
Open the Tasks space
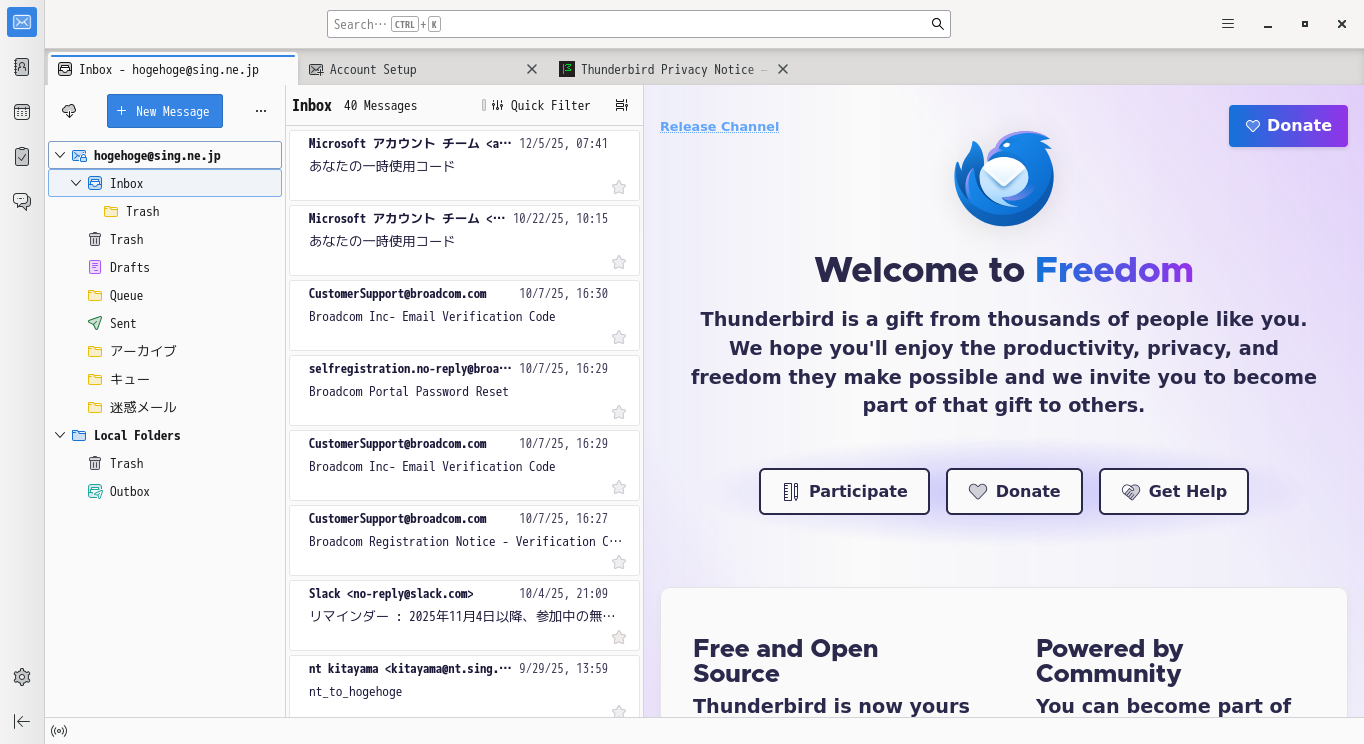pos(22,157)
